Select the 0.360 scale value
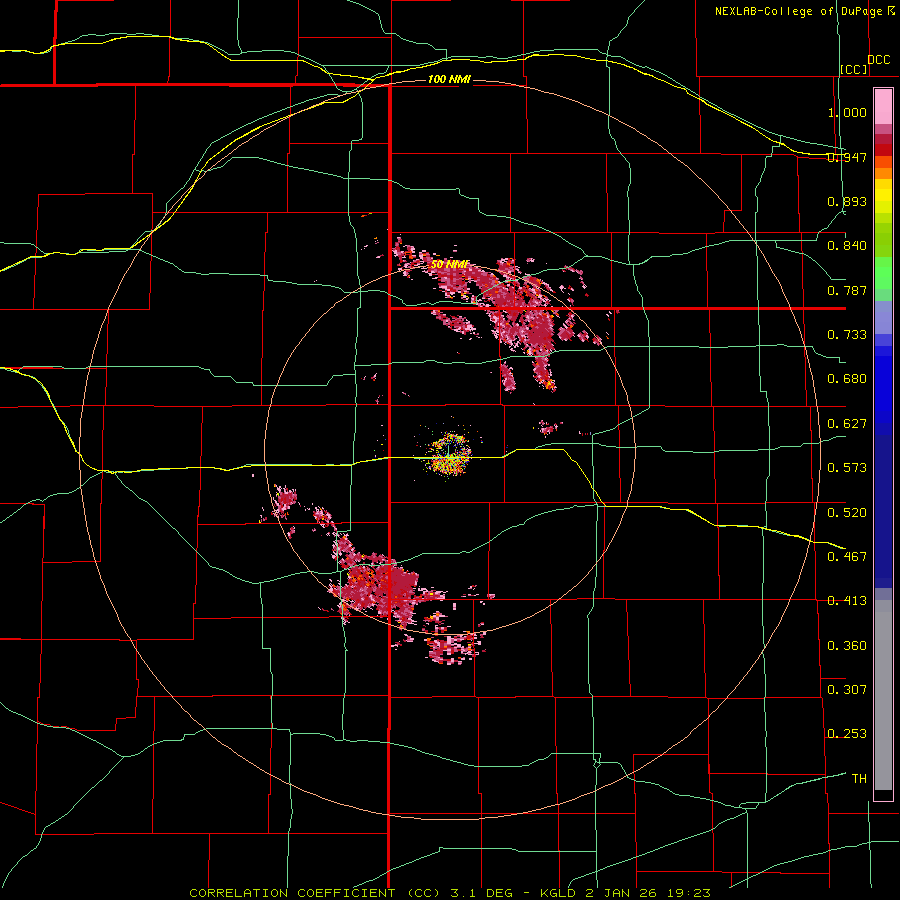900x900 pixels. tap(847, 645)
